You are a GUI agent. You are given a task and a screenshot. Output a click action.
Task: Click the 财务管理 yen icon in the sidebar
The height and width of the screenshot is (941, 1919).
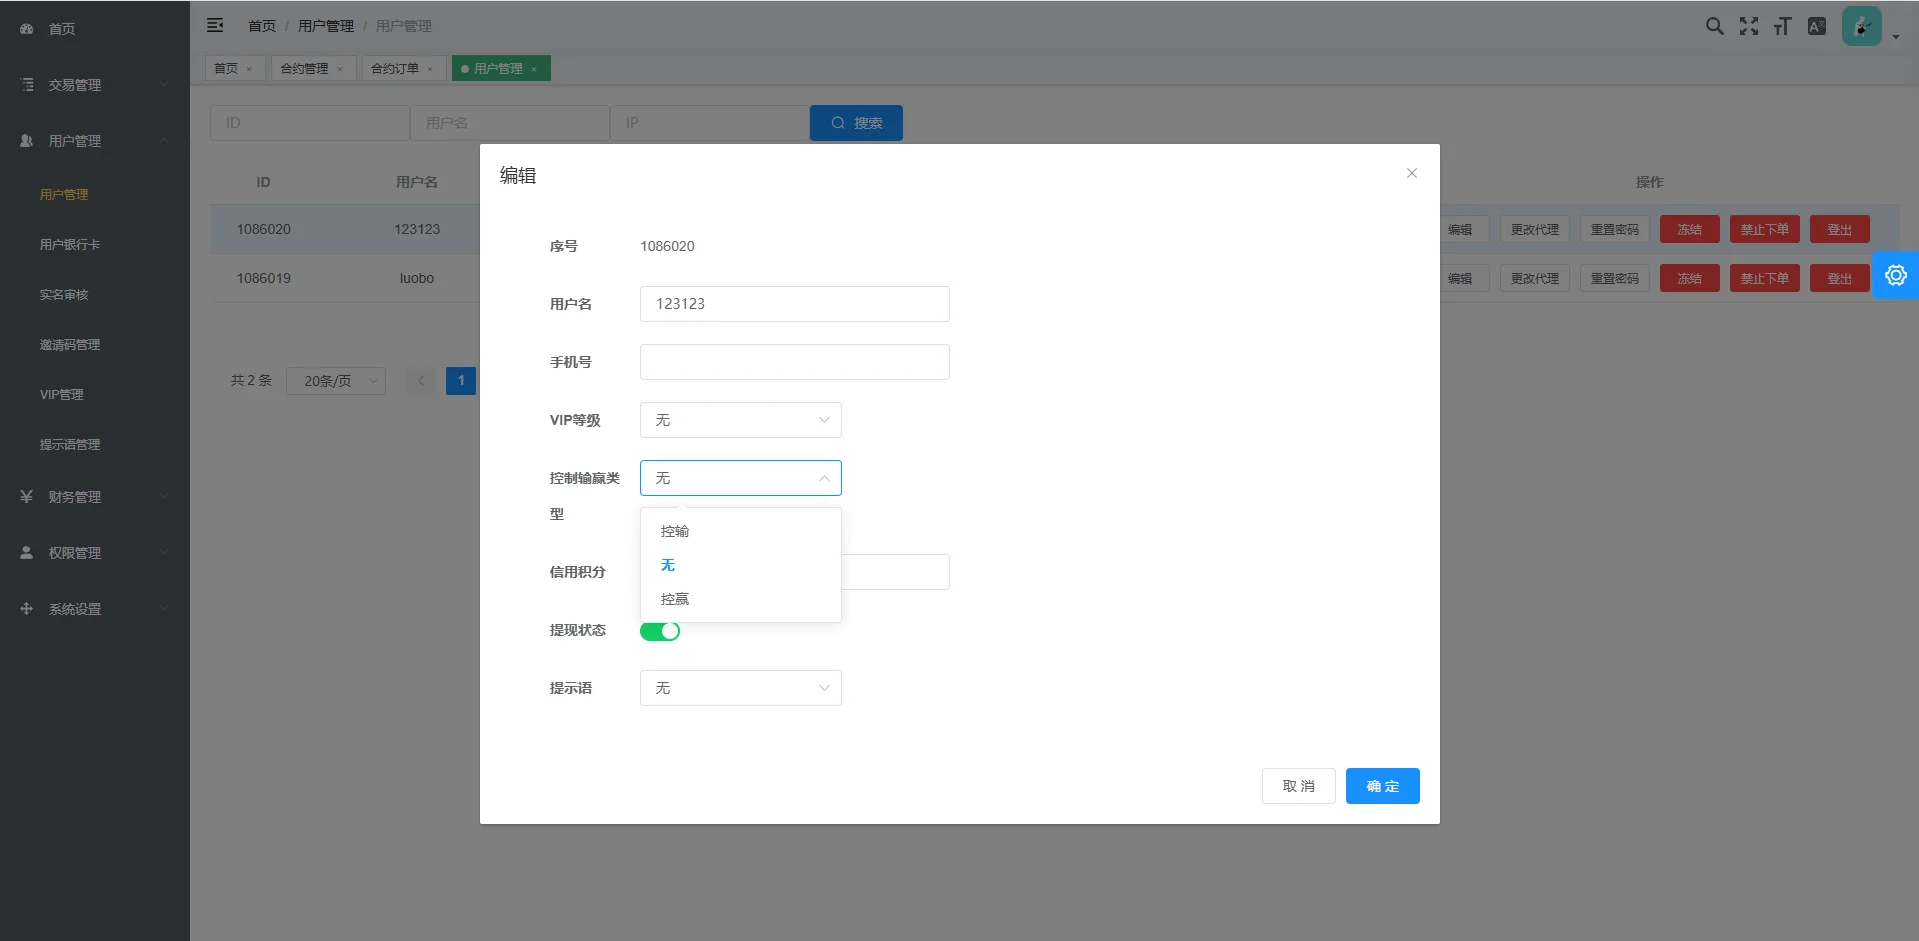26,496
